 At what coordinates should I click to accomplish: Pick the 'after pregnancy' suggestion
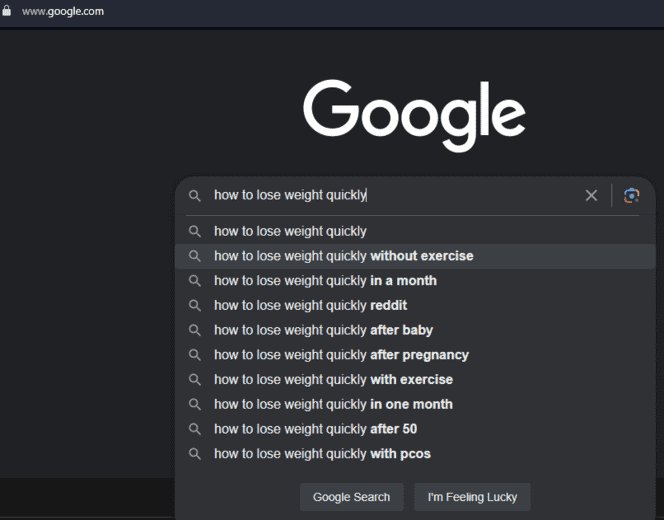[415, 355]
